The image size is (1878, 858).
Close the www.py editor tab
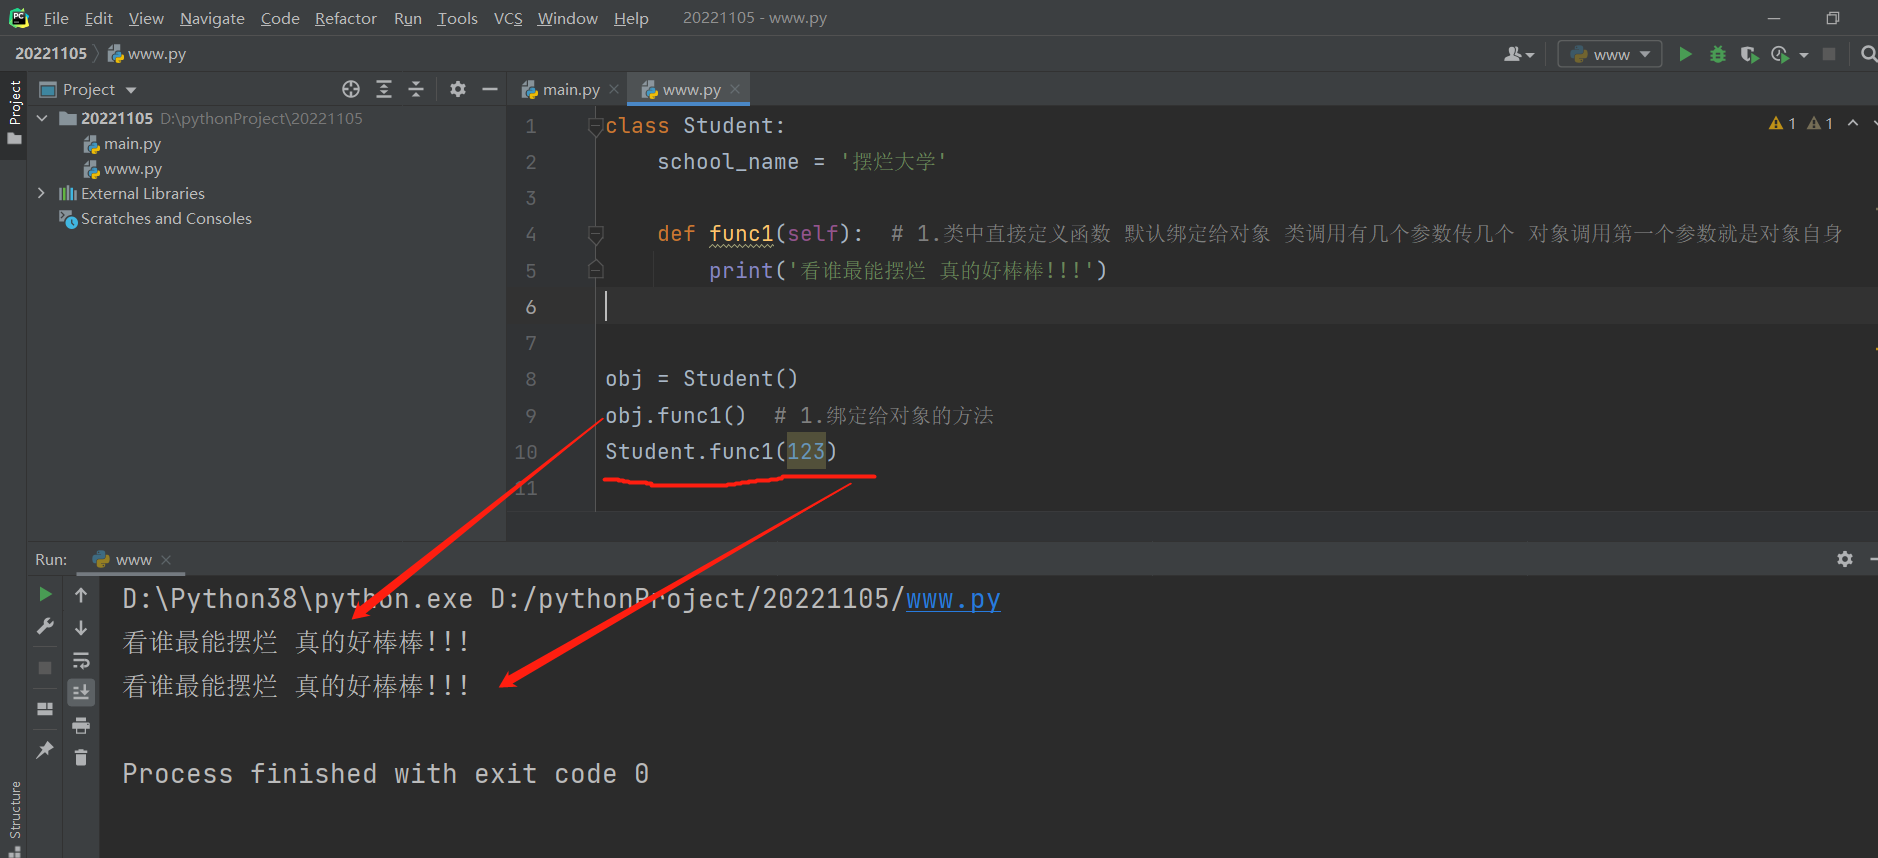point(735,89)
